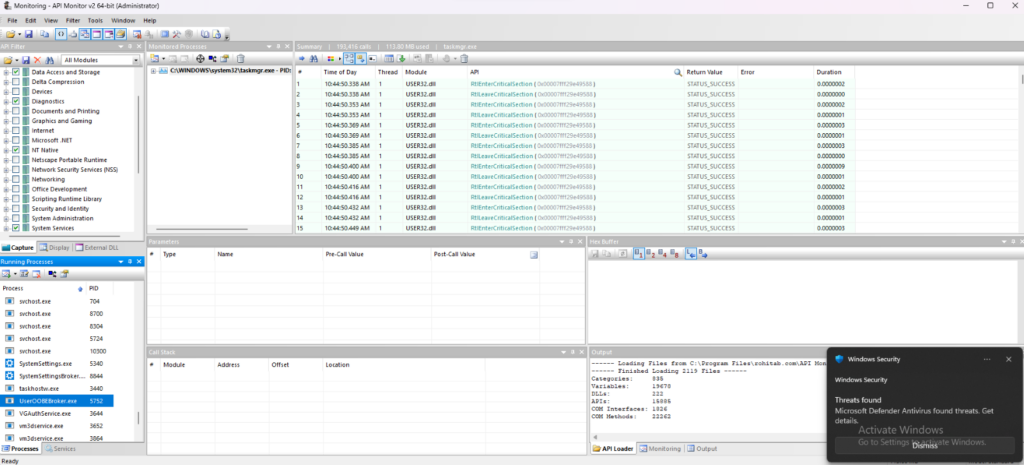Screen dimensions: 1024x465
Task: Click the Open folder icon in main toolbar
Action: (10, 34)
